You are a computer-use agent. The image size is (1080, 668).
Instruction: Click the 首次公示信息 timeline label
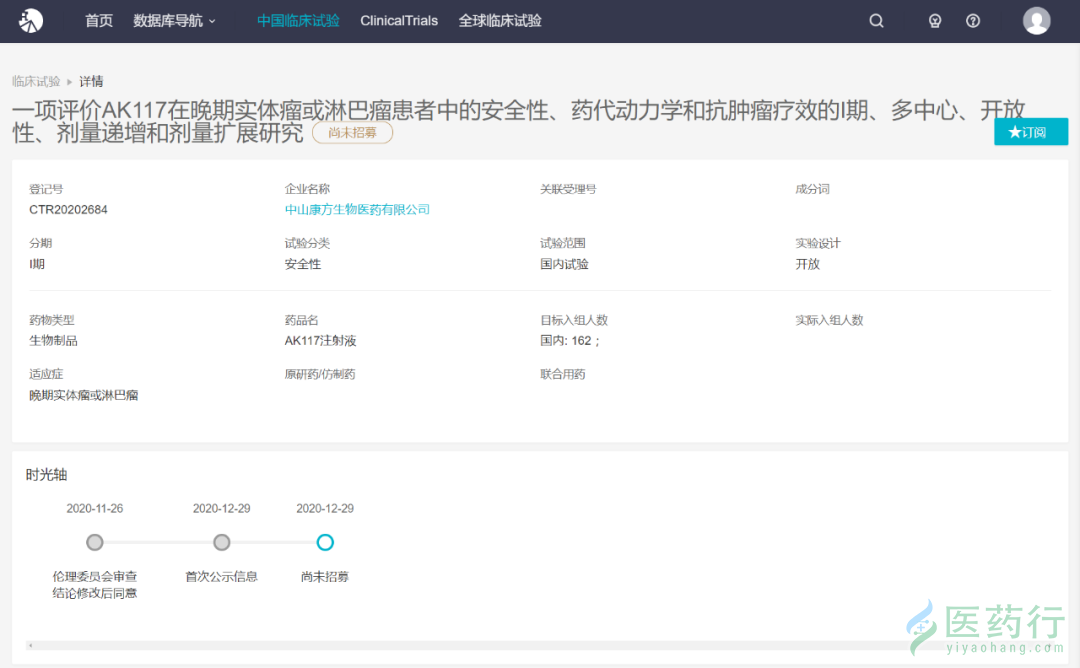[x=221, y=576]
